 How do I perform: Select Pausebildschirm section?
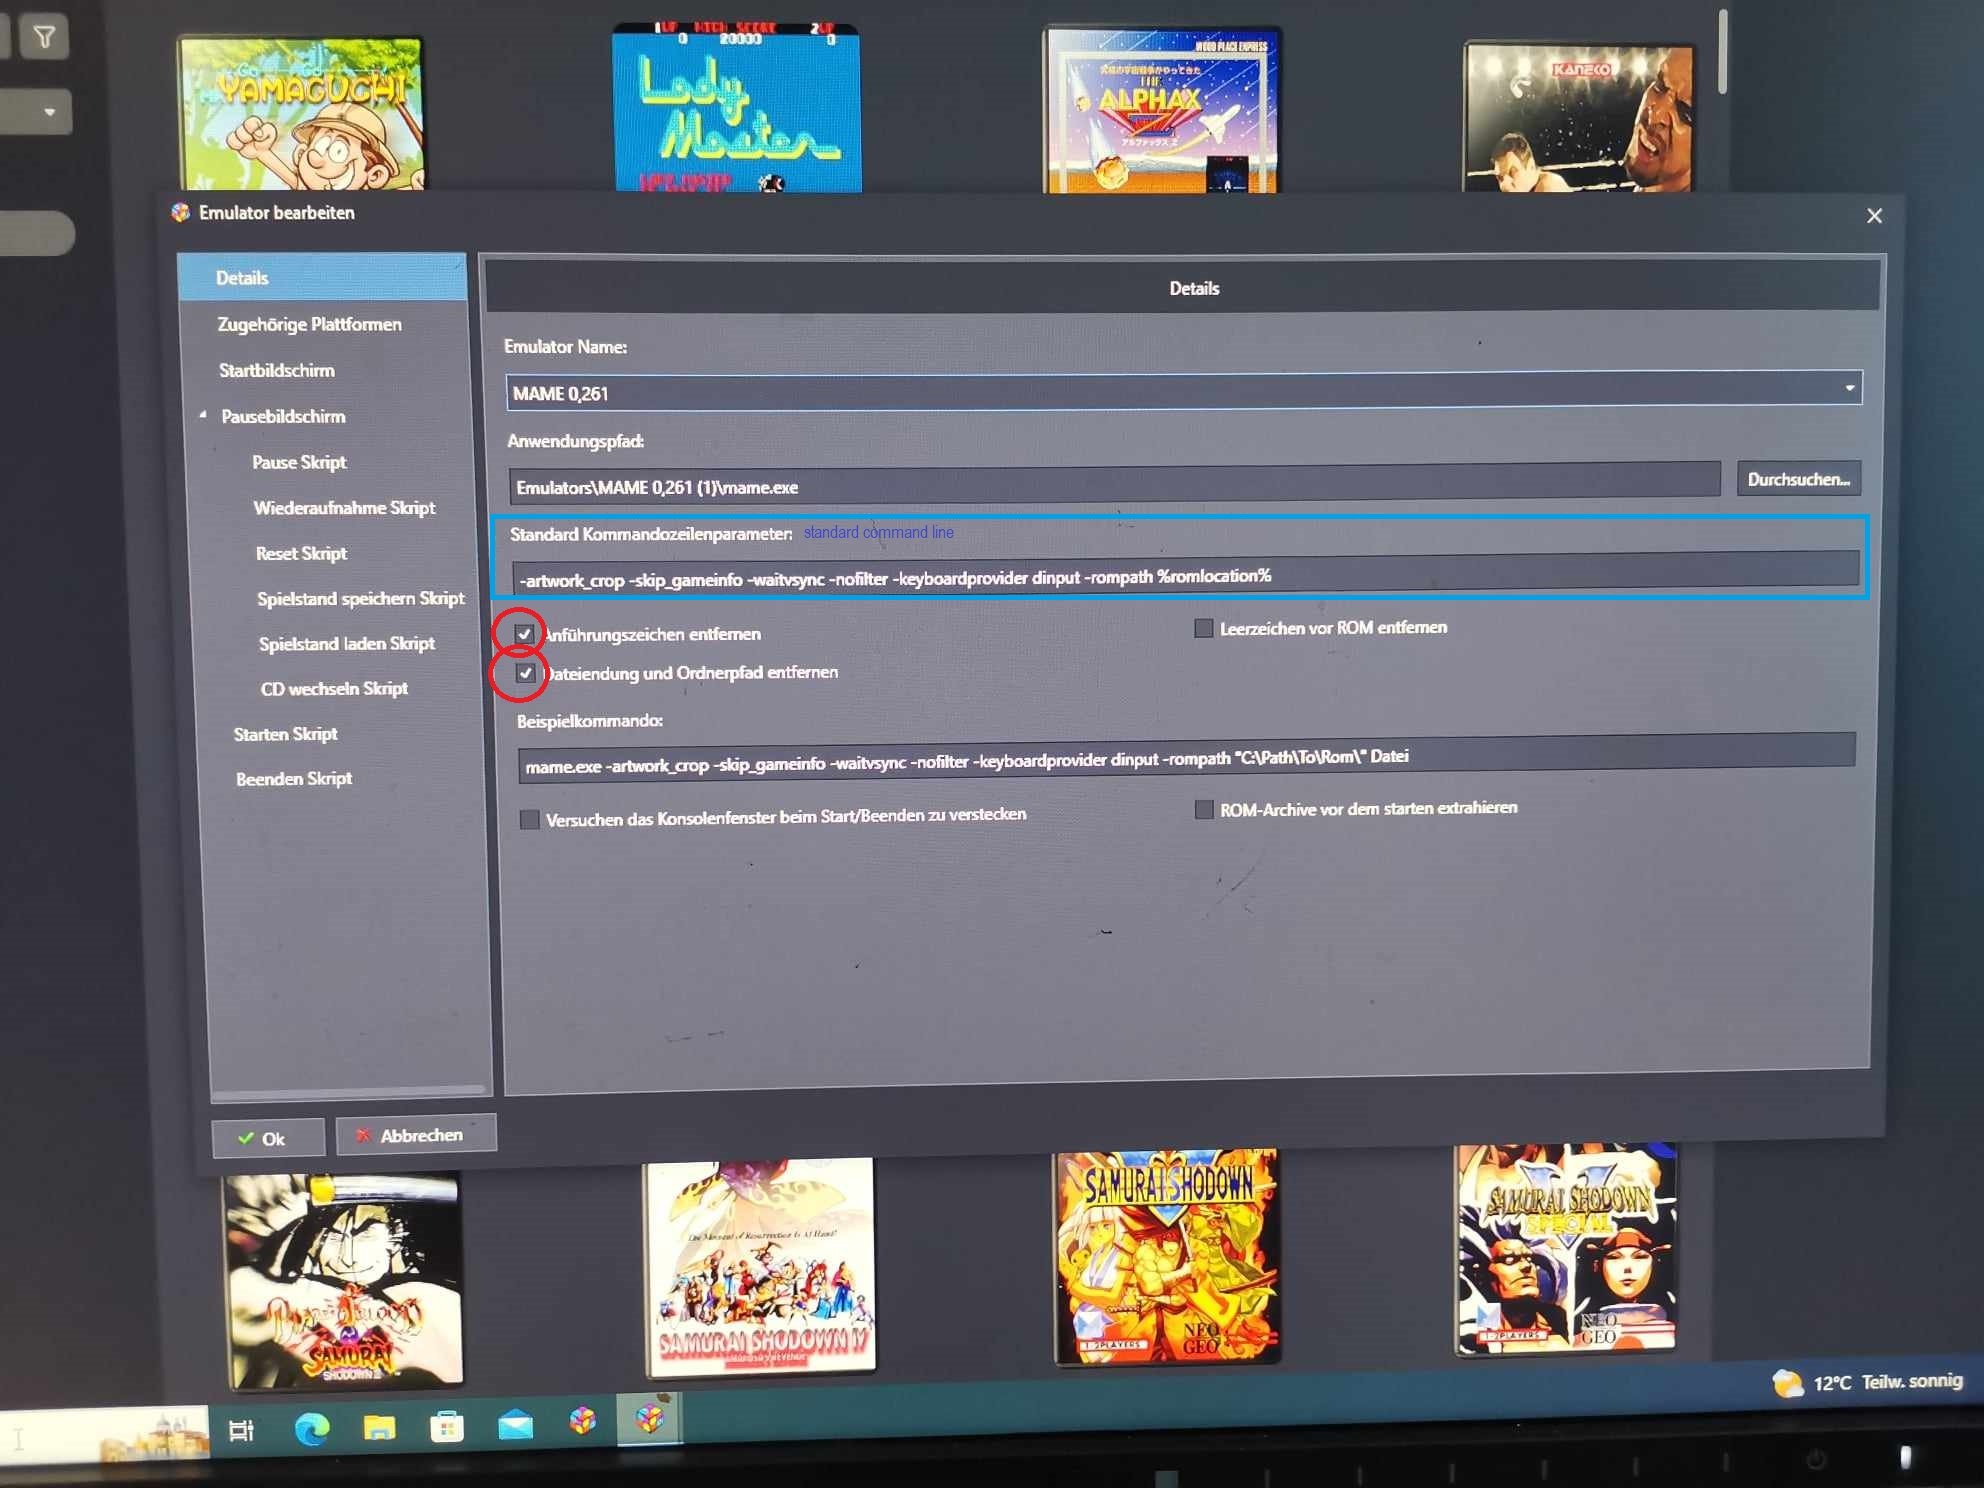[x=283, y=416]
